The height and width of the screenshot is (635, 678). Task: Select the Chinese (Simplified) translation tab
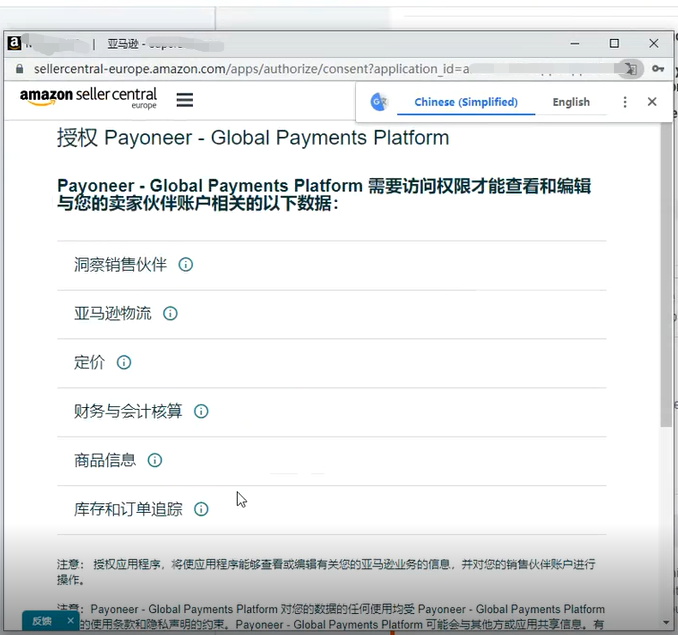pyautogui.click(x=466, y=102)
